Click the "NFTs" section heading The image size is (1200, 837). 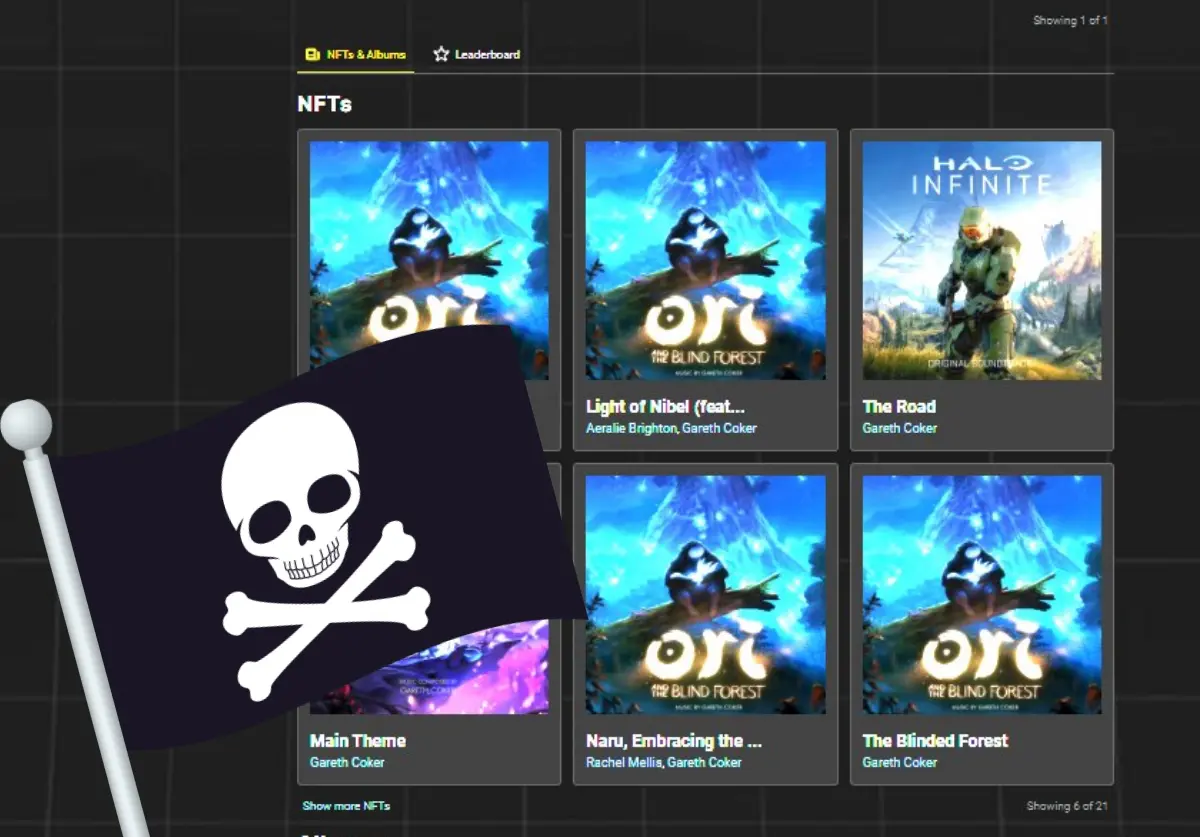coord(324,104)
